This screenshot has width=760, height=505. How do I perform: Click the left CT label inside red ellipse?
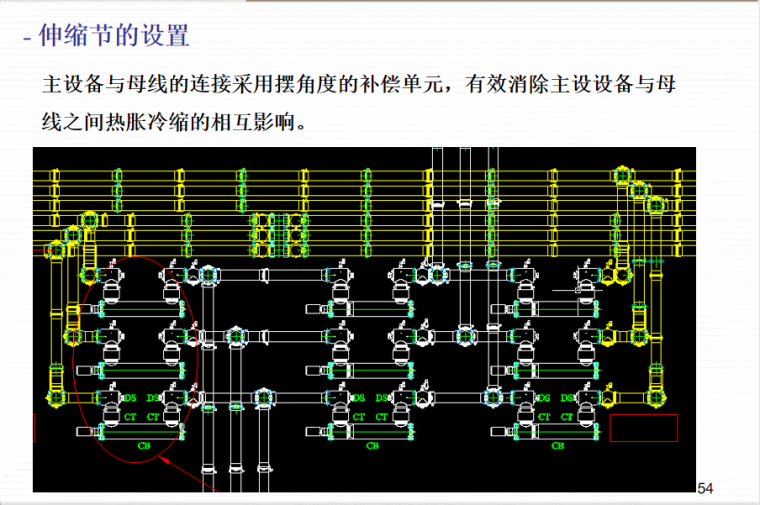(x=130, y=416)
